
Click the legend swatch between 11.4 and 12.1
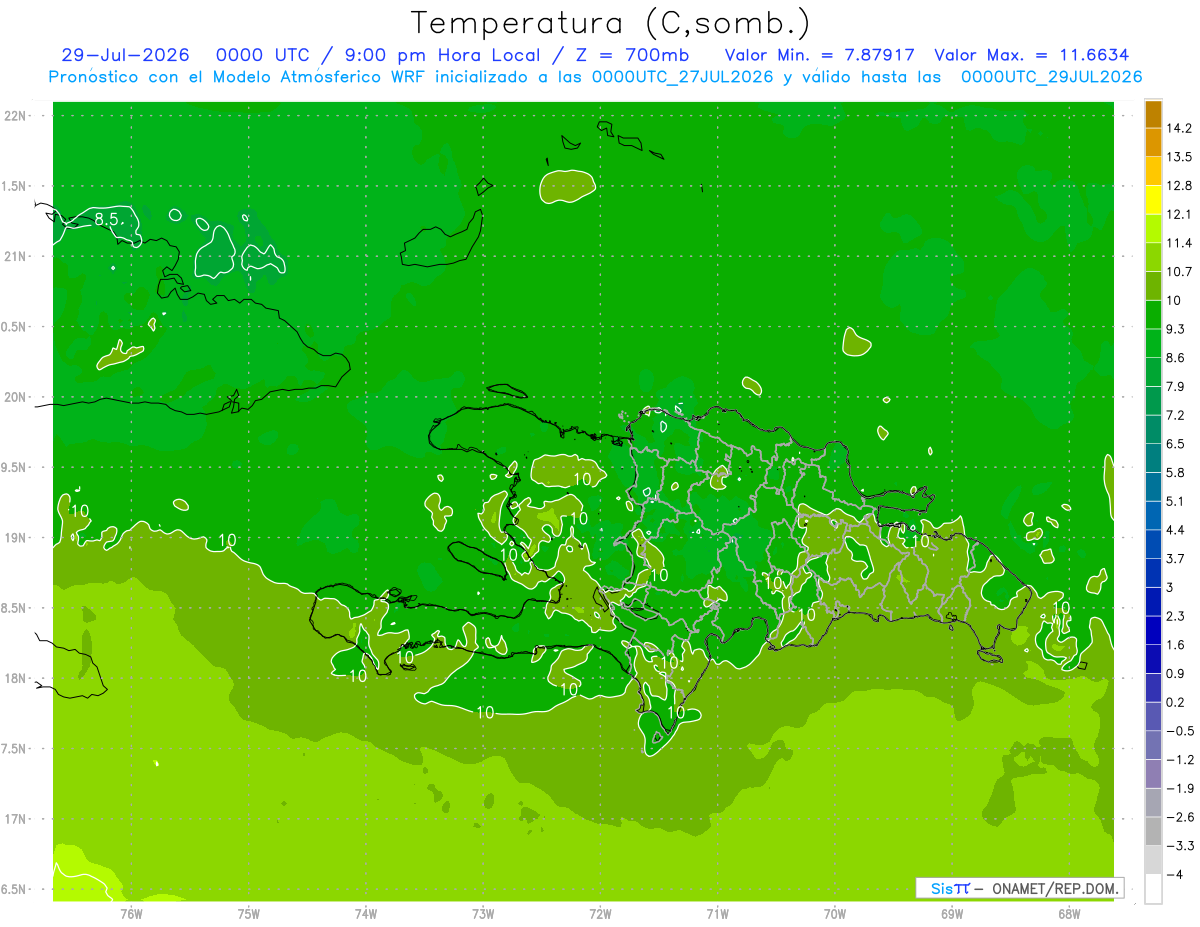tap(1153, 228)
